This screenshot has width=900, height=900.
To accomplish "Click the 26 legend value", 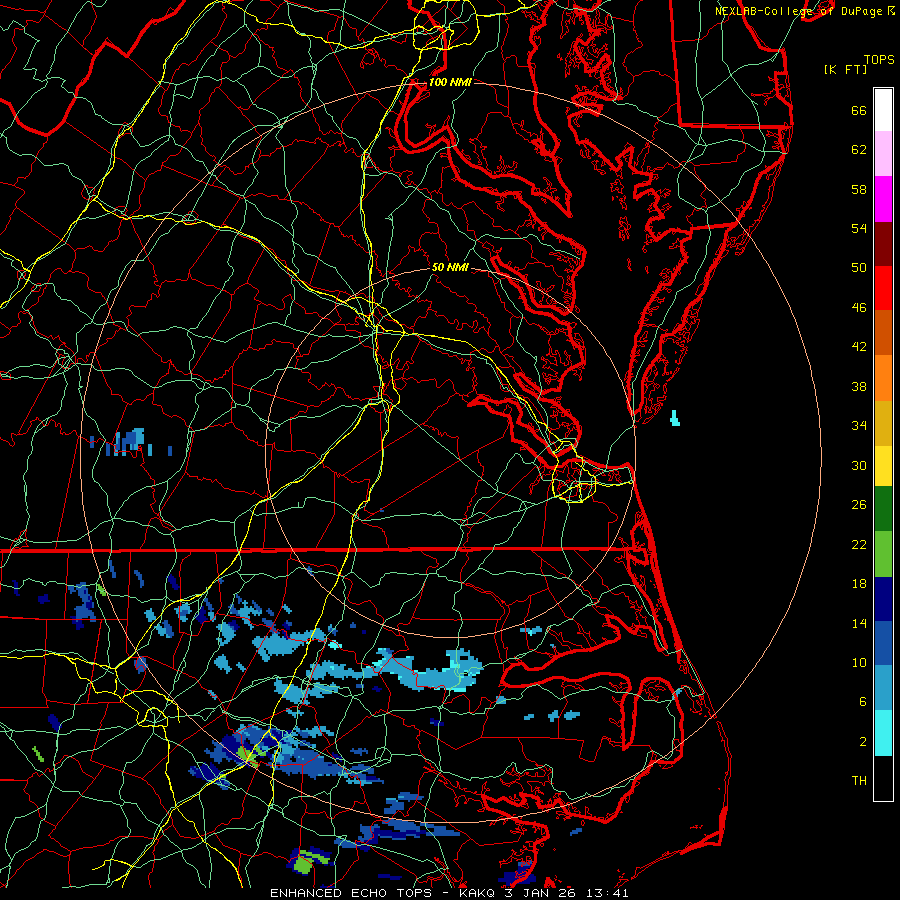I will tap(859, 505).
